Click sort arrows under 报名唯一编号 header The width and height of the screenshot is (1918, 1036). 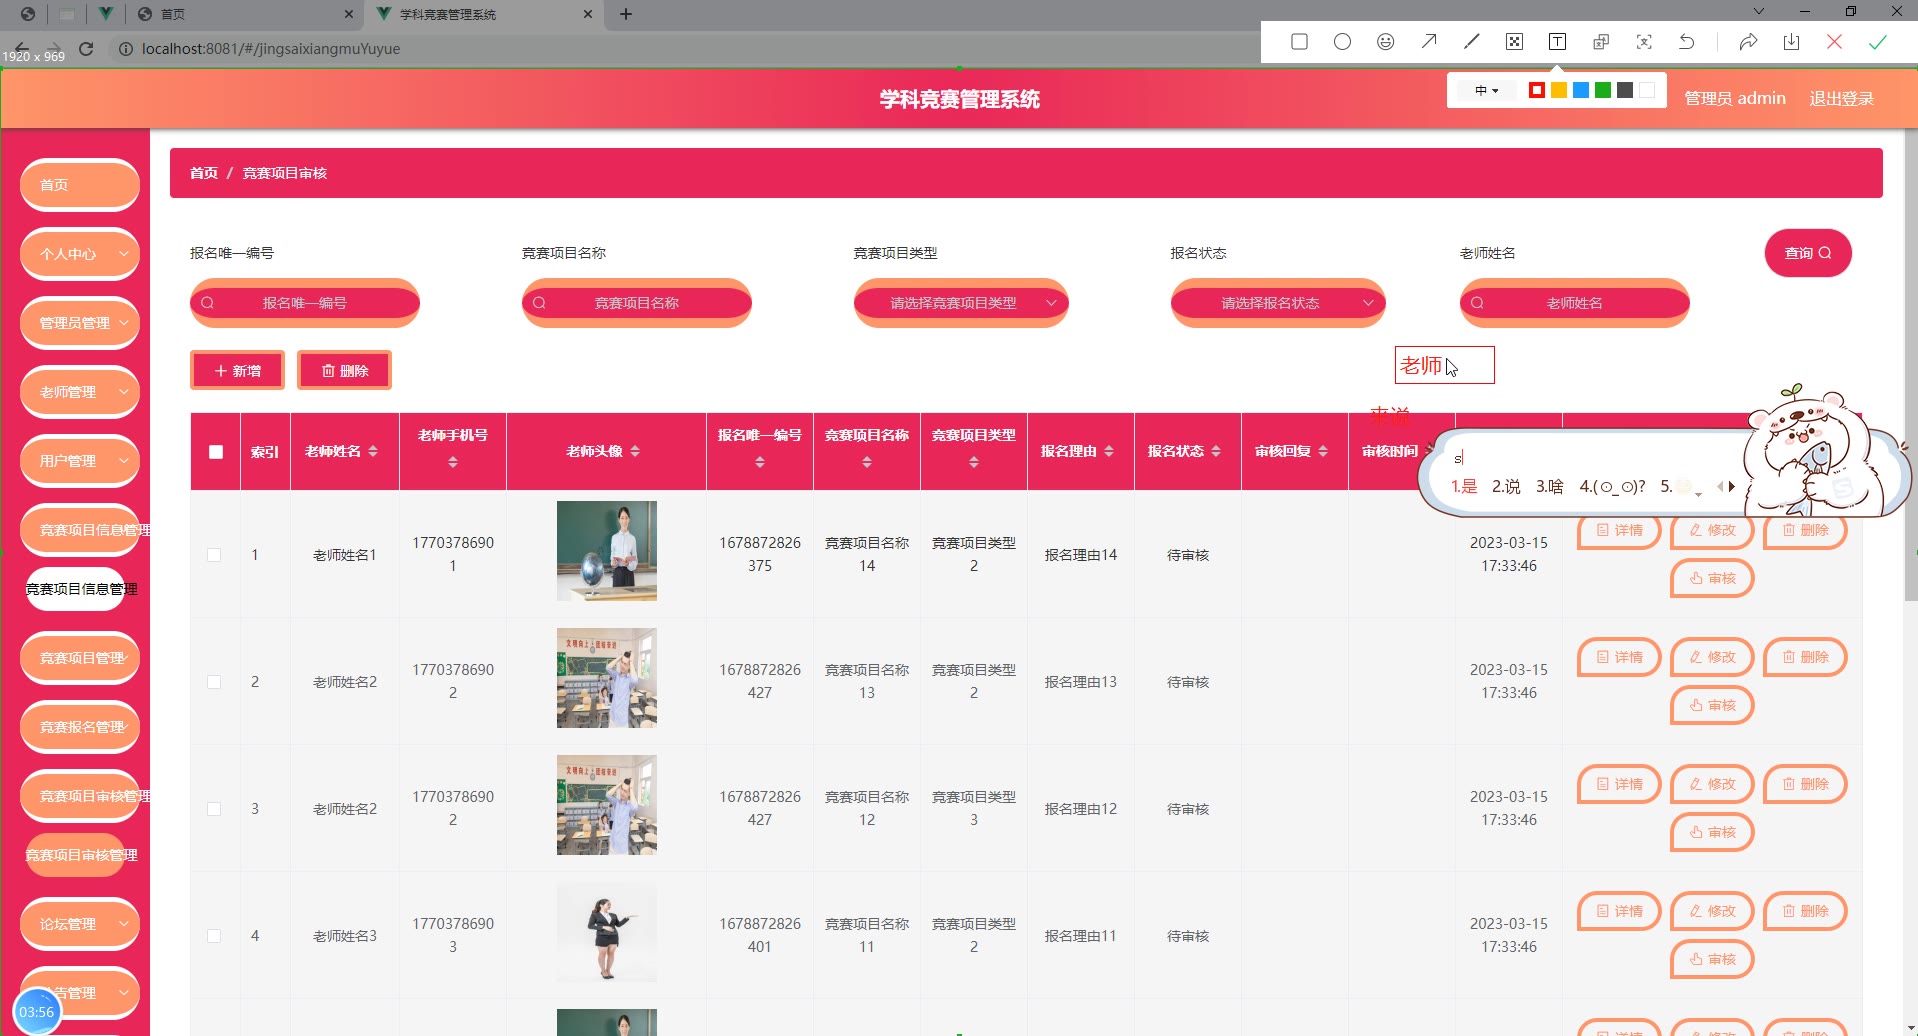(760, 462)
